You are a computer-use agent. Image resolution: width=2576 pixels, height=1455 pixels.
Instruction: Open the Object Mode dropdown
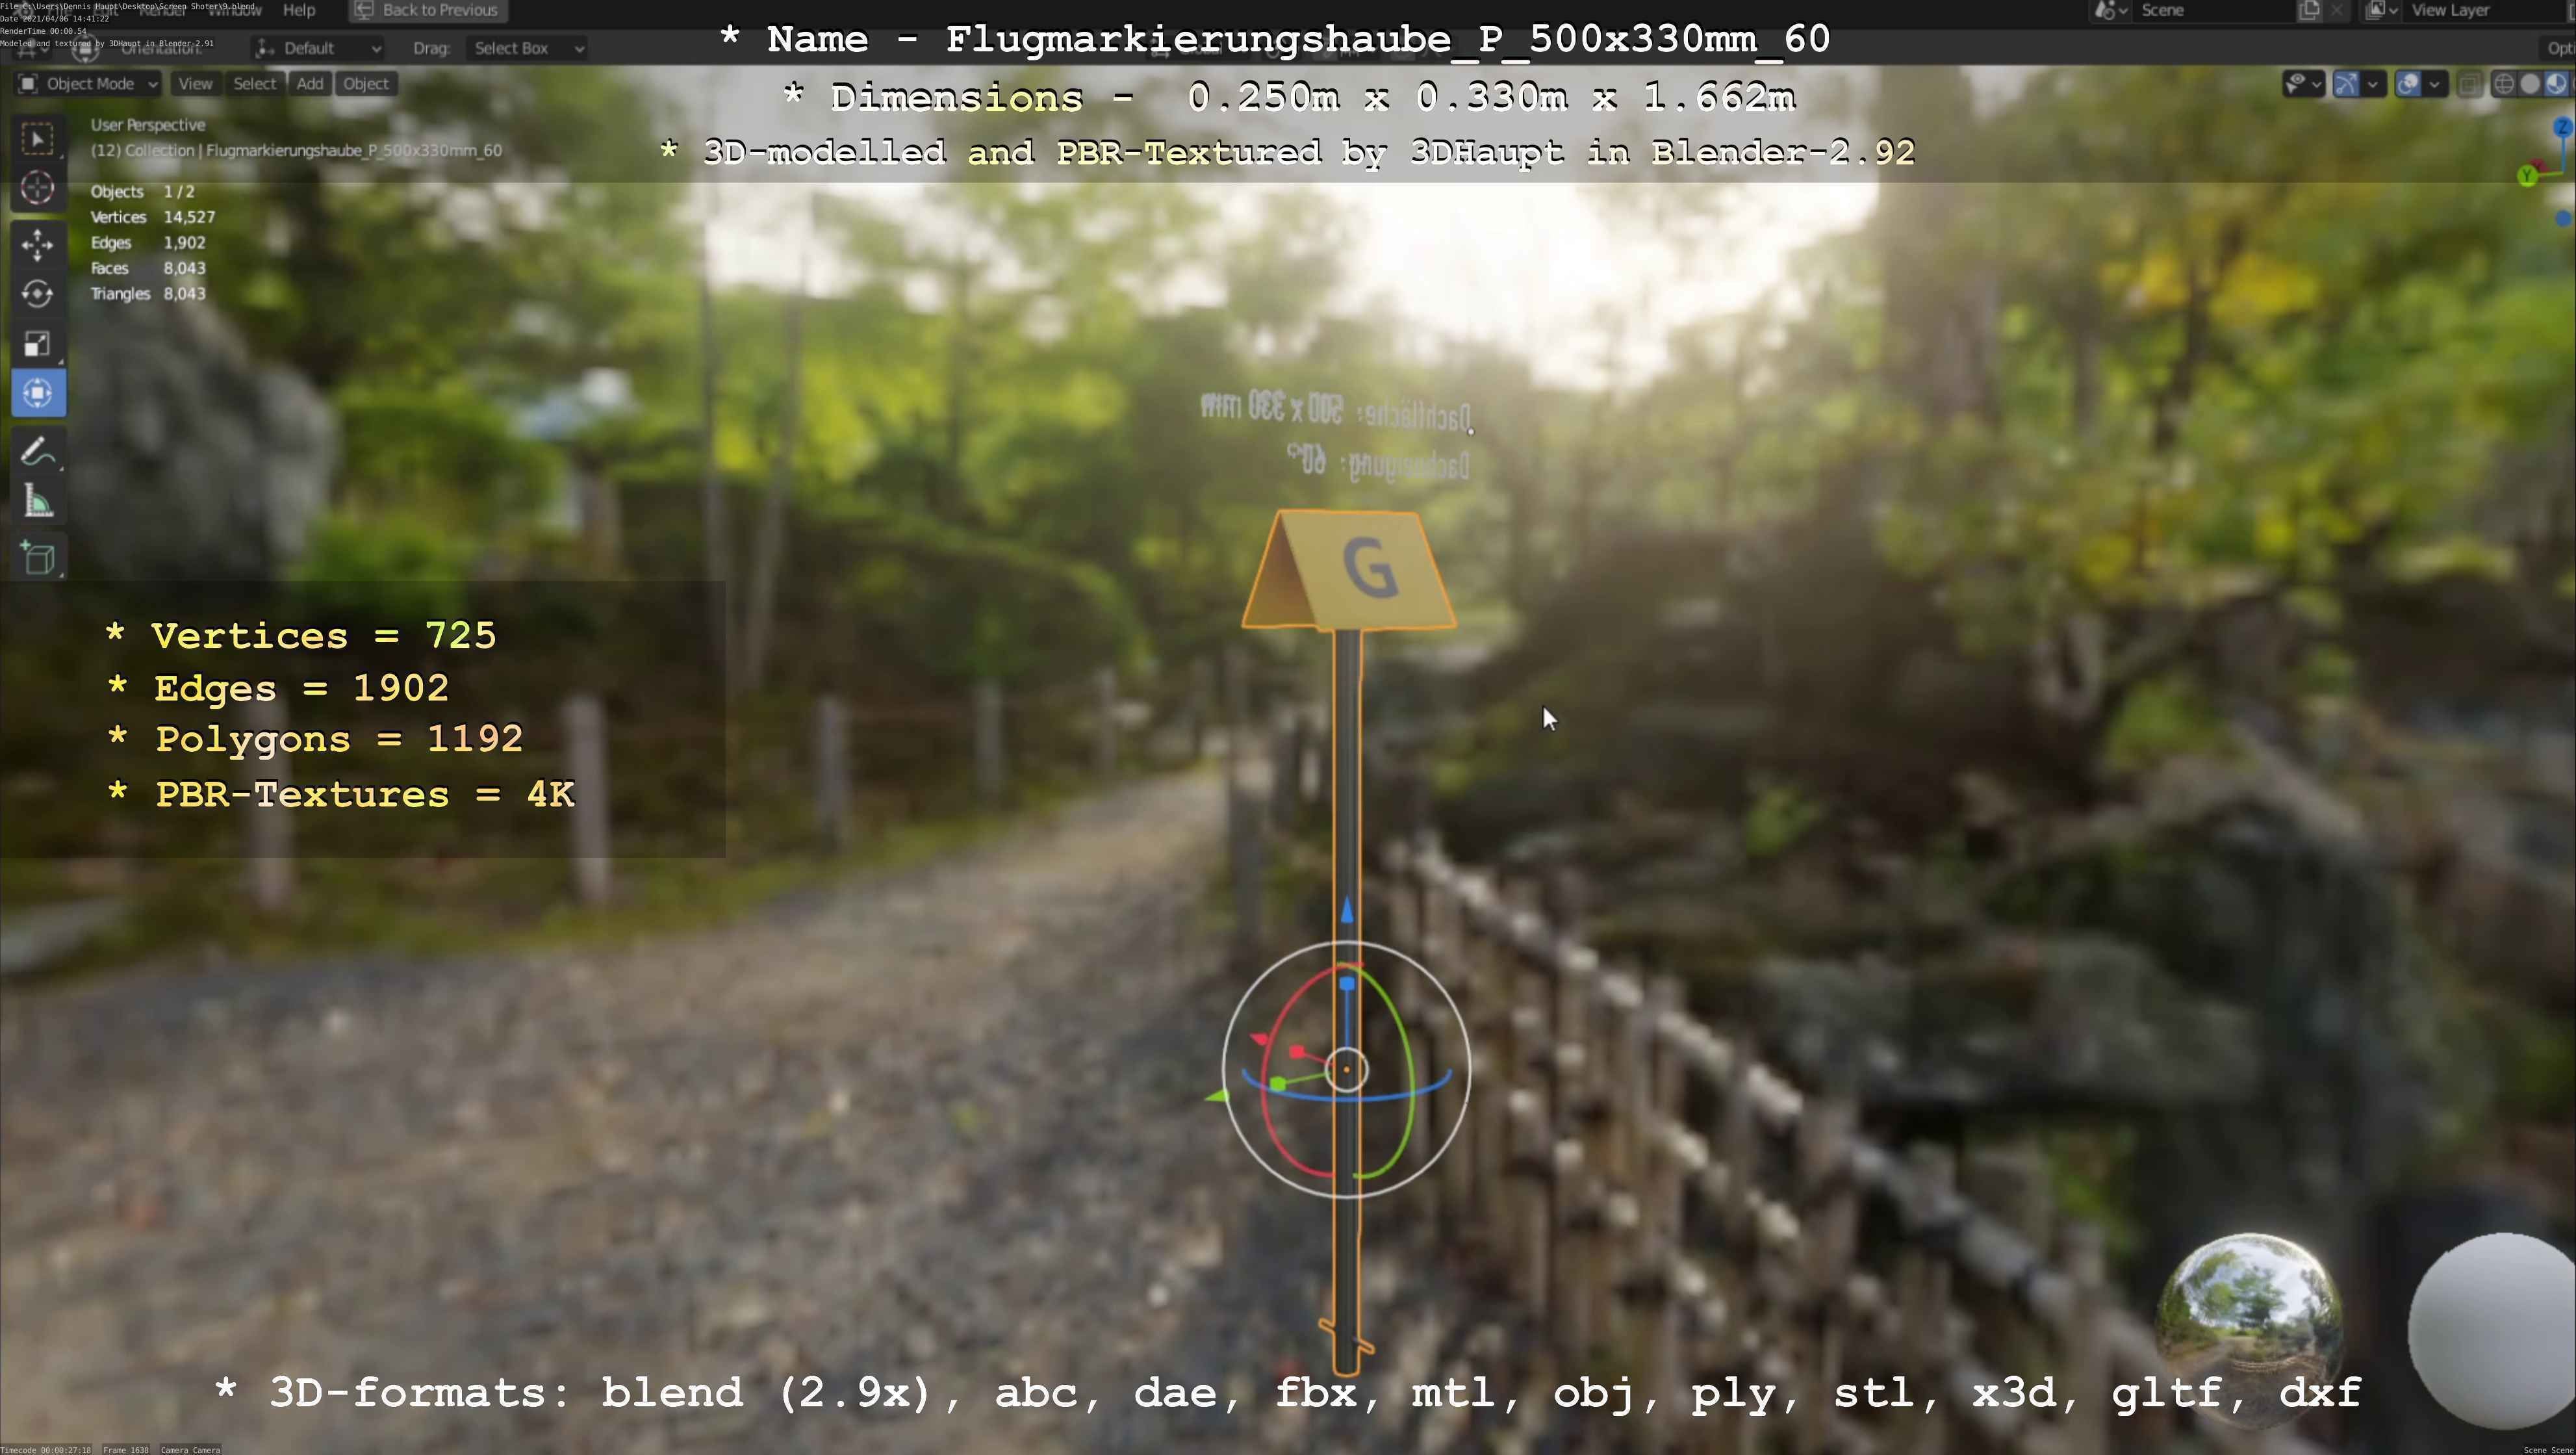point(88,84)
